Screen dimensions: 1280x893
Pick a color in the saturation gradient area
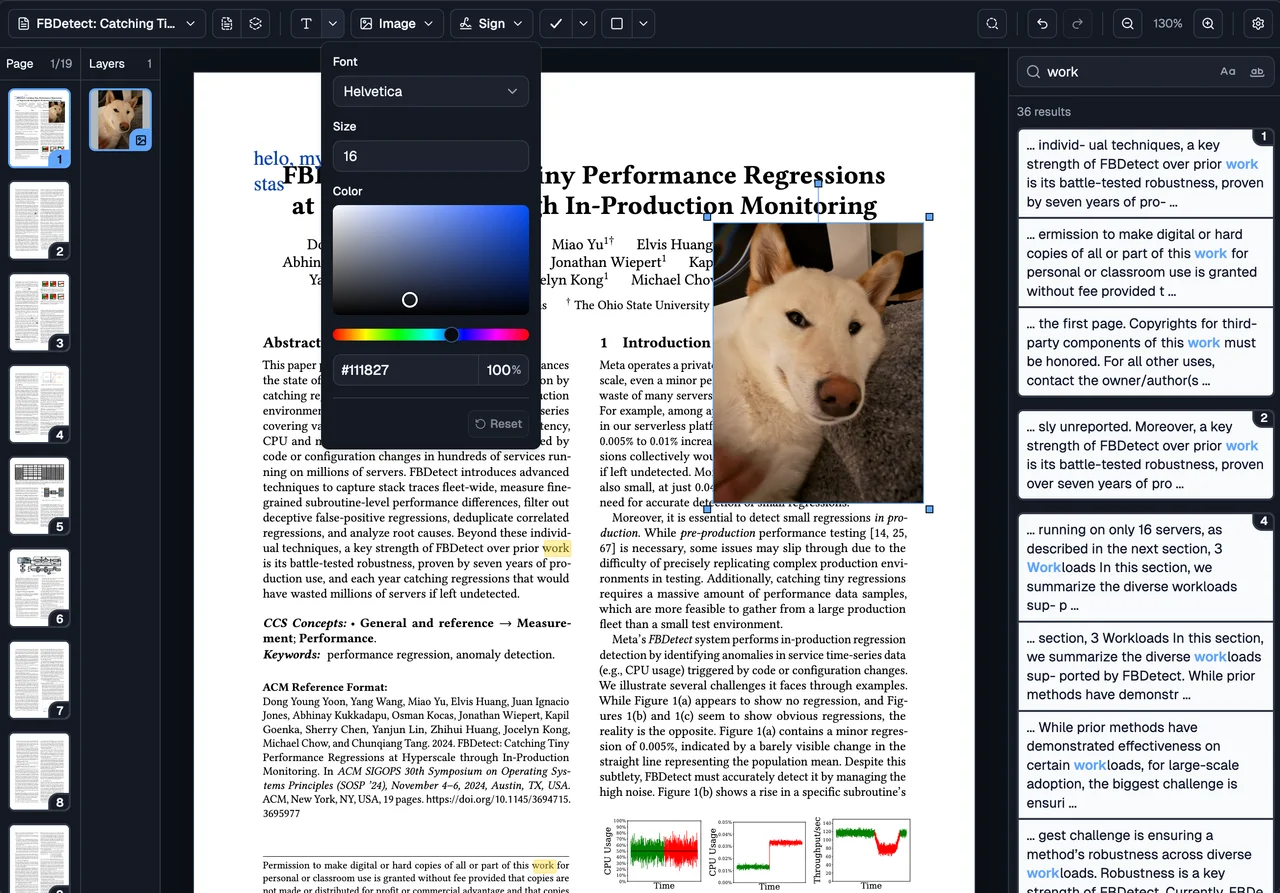pyautogui.click(x=430, y=260)
